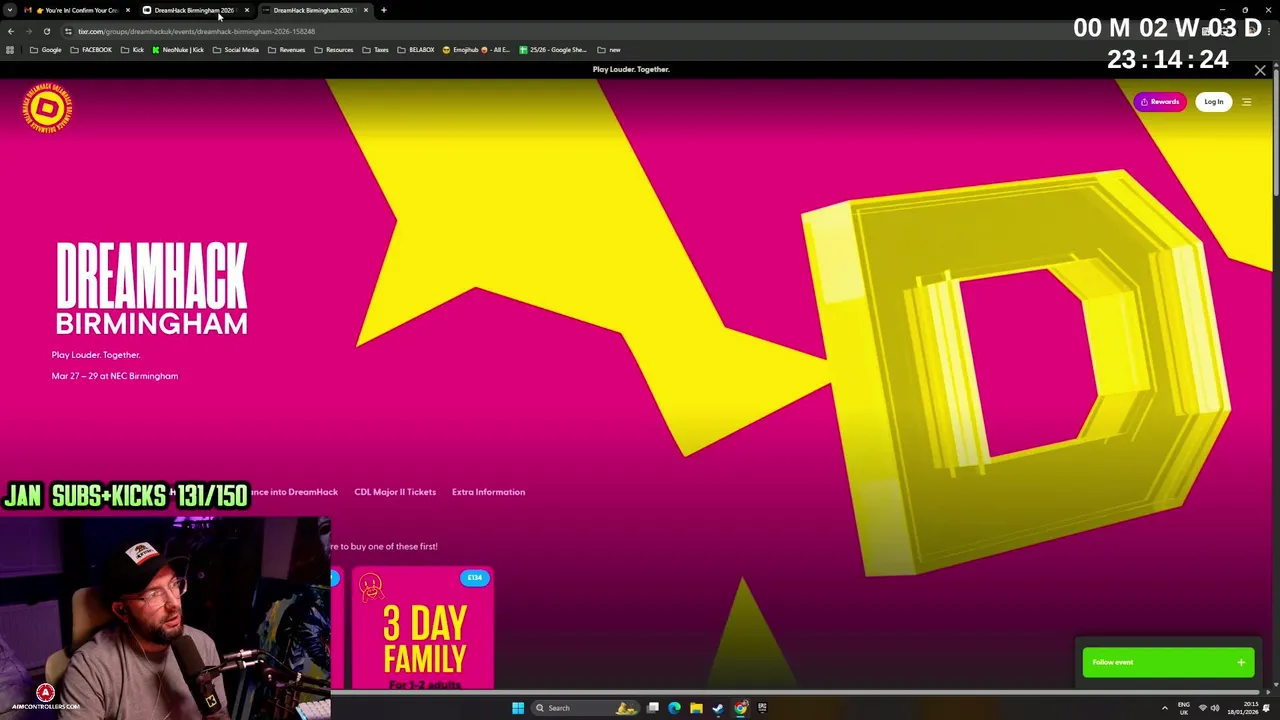Click the Rewards button
This screenshot has width=1280, height=720.
(1160, 102)
